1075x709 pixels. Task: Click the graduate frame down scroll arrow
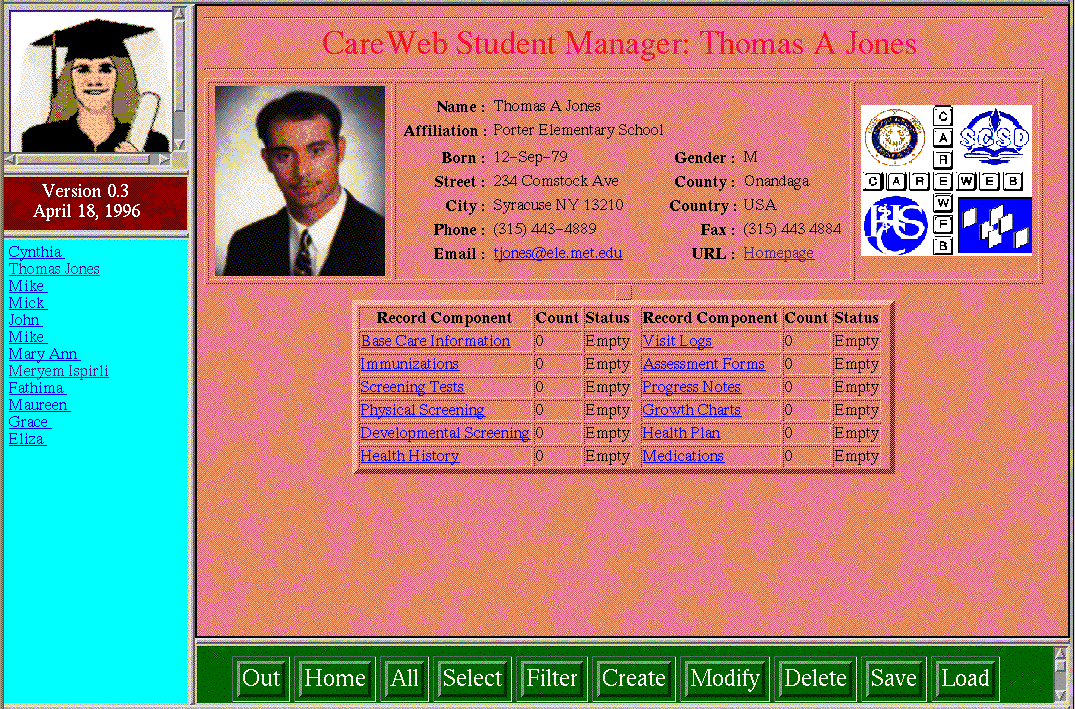point(179,145)
